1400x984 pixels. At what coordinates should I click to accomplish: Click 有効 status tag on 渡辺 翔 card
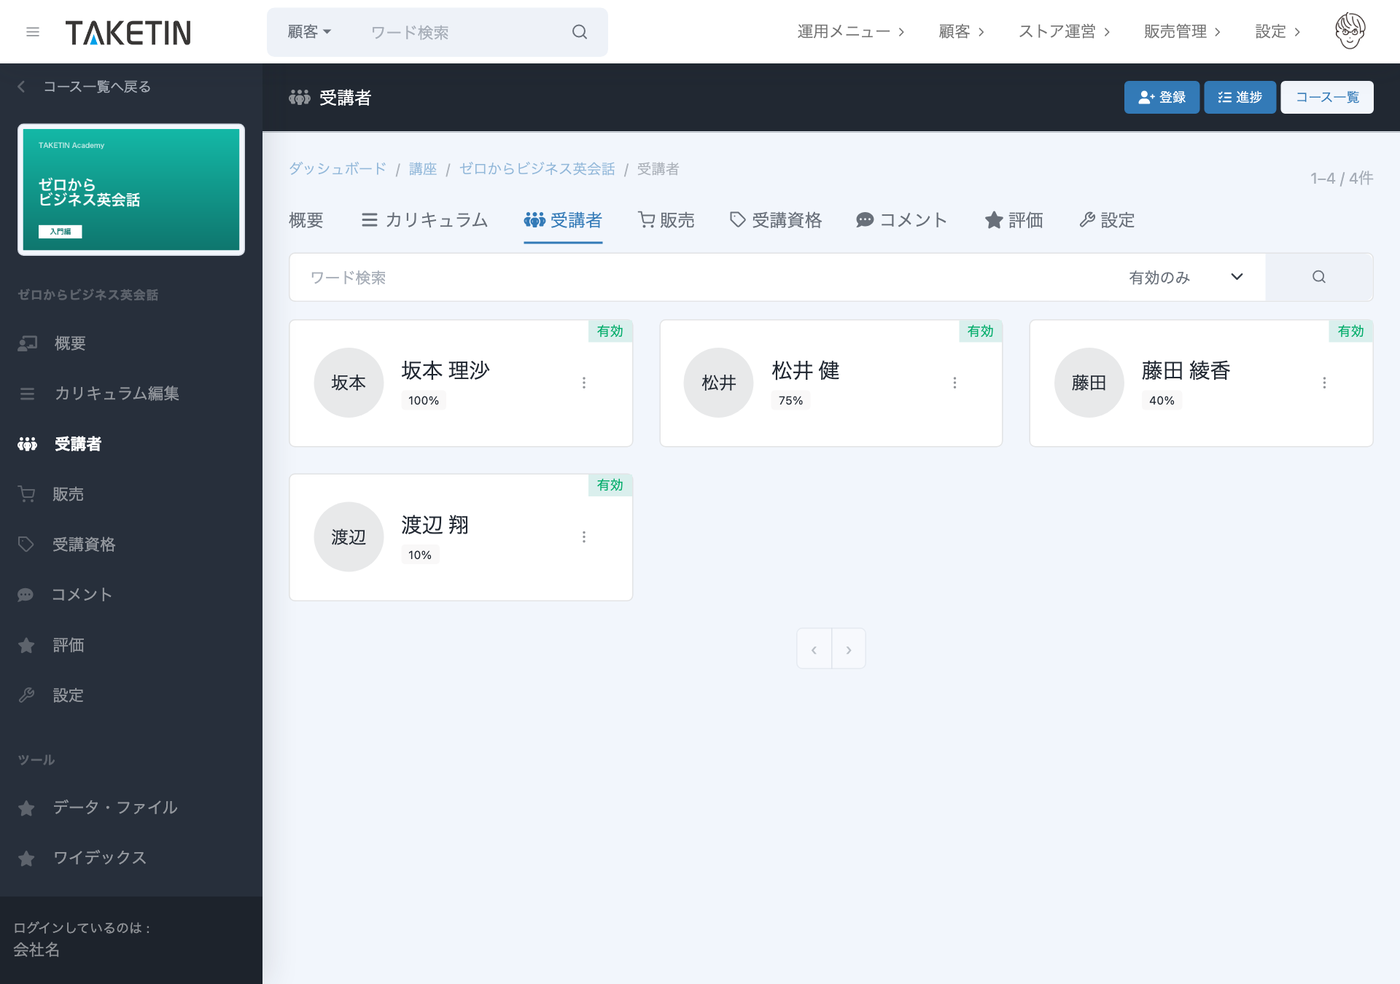(610, 485)
